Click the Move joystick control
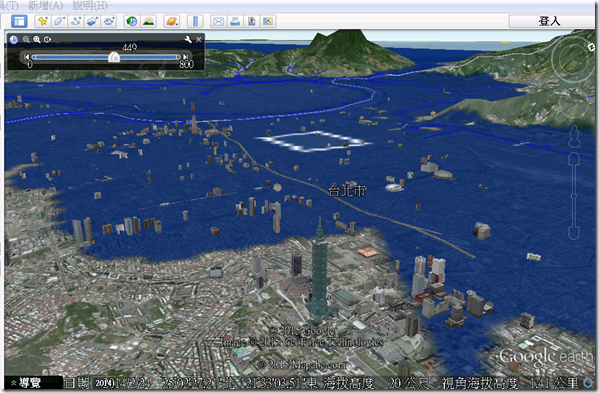 (x=573, y=105)
